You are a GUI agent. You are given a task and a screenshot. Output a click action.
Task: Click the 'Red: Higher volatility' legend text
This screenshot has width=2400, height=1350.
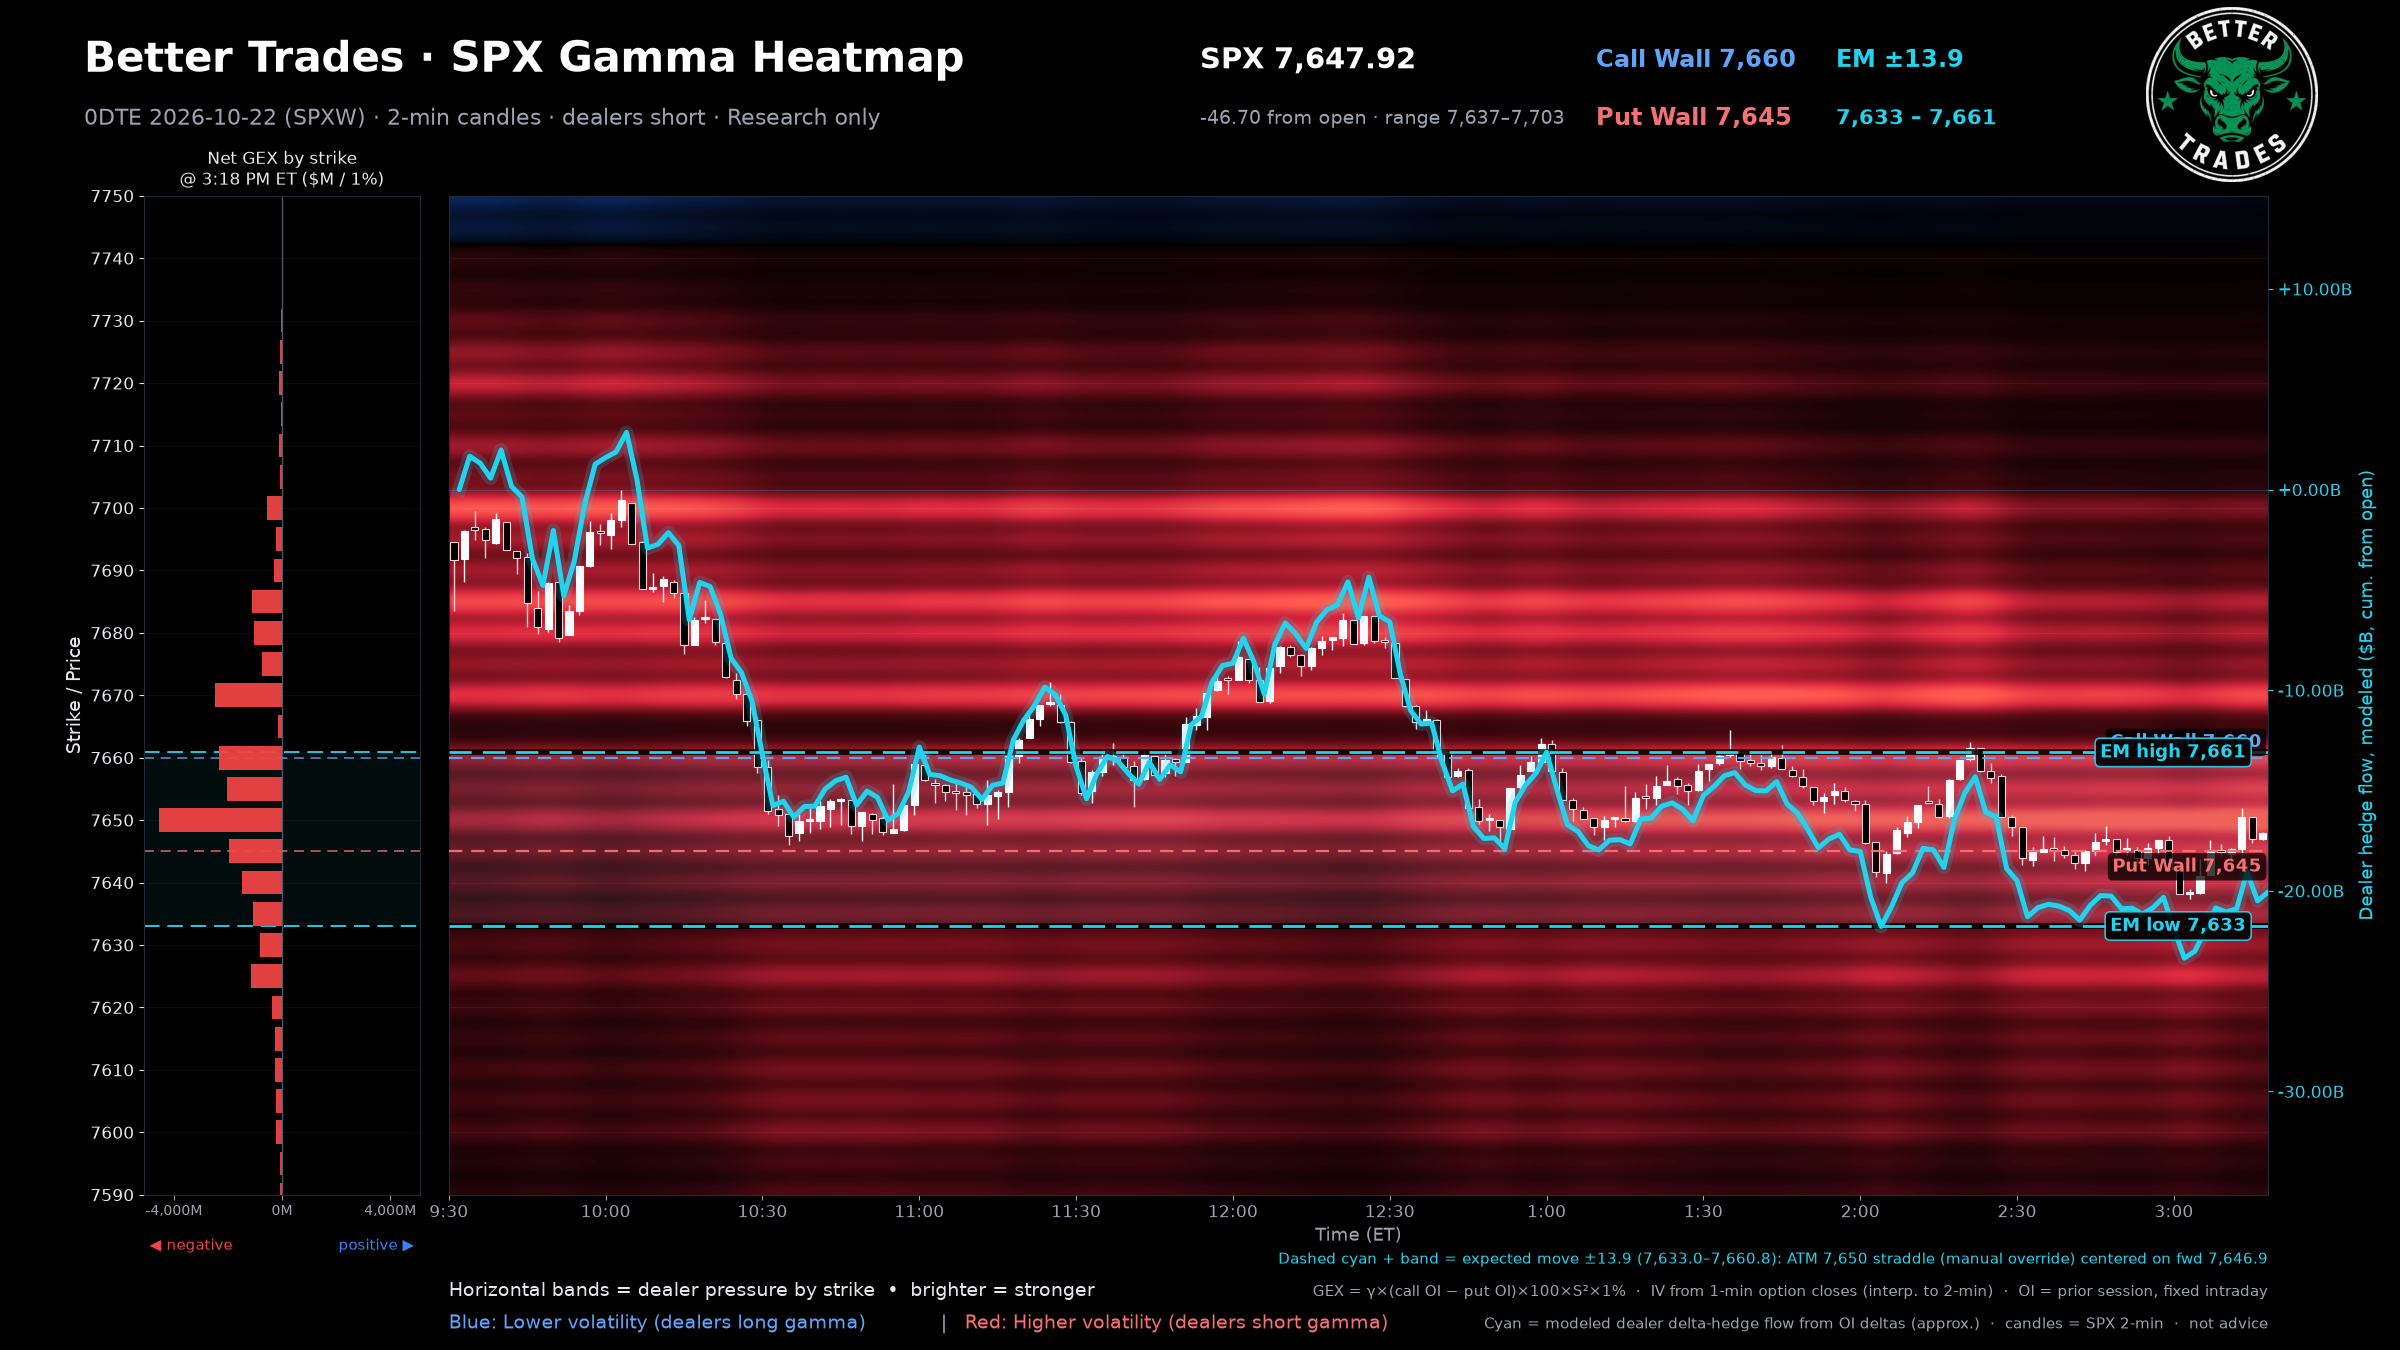1176,1322
